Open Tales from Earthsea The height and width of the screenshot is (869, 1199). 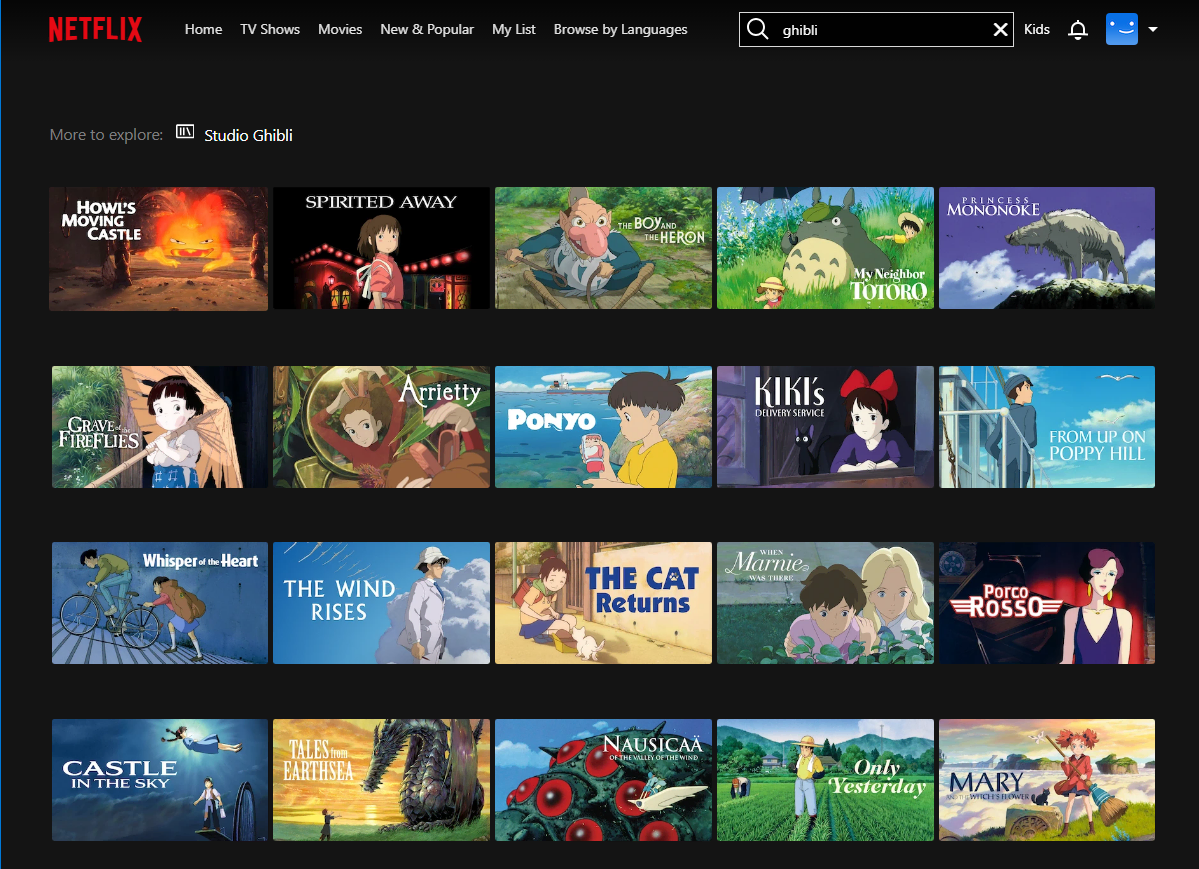point(382,780)
